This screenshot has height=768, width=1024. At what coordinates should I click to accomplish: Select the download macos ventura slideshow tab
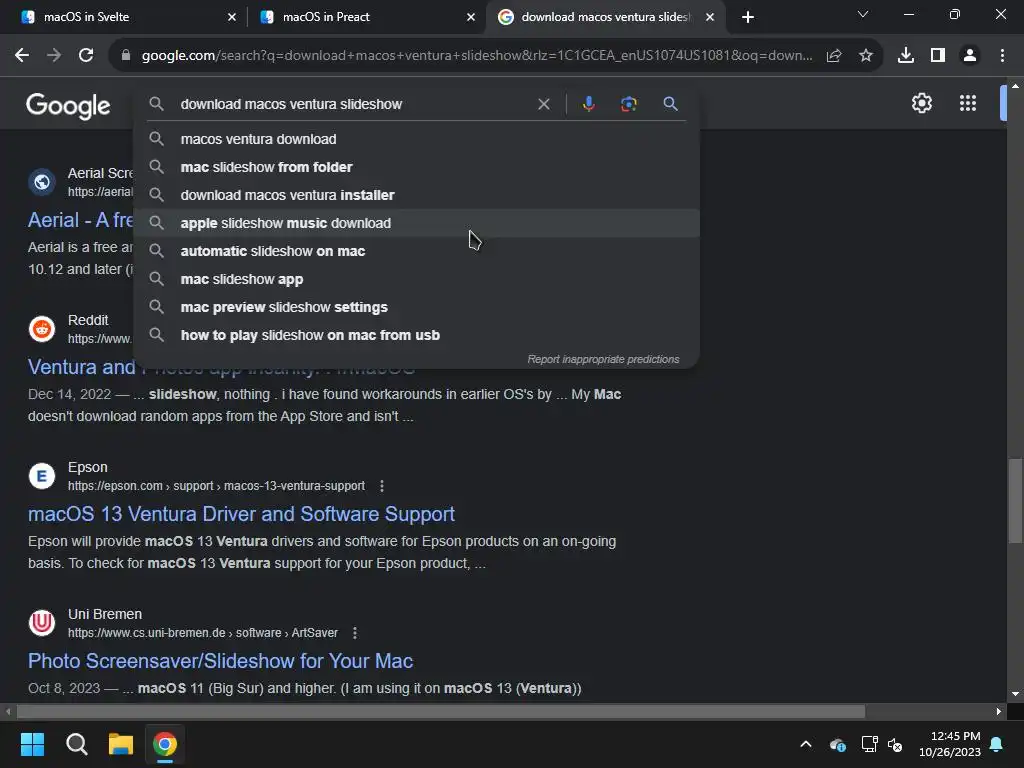(x=604, y=17)
